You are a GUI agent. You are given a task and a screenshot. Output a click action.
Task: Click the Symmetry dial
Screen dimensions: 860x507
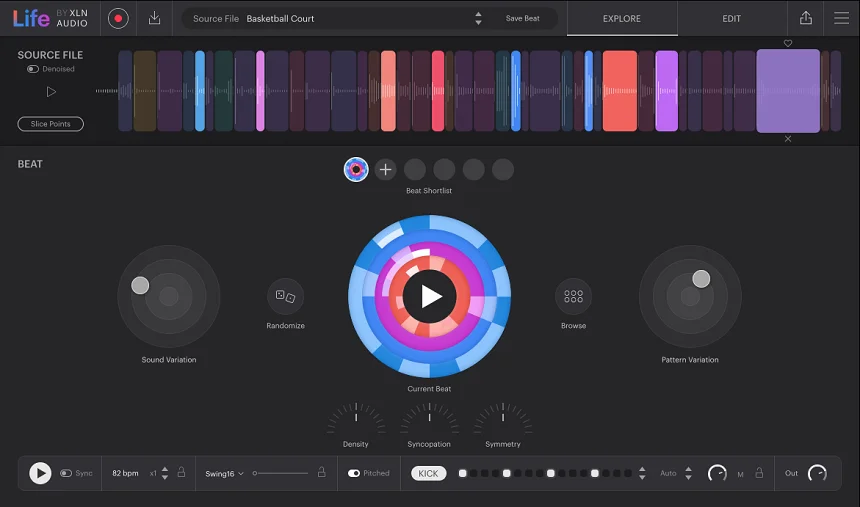503,419
